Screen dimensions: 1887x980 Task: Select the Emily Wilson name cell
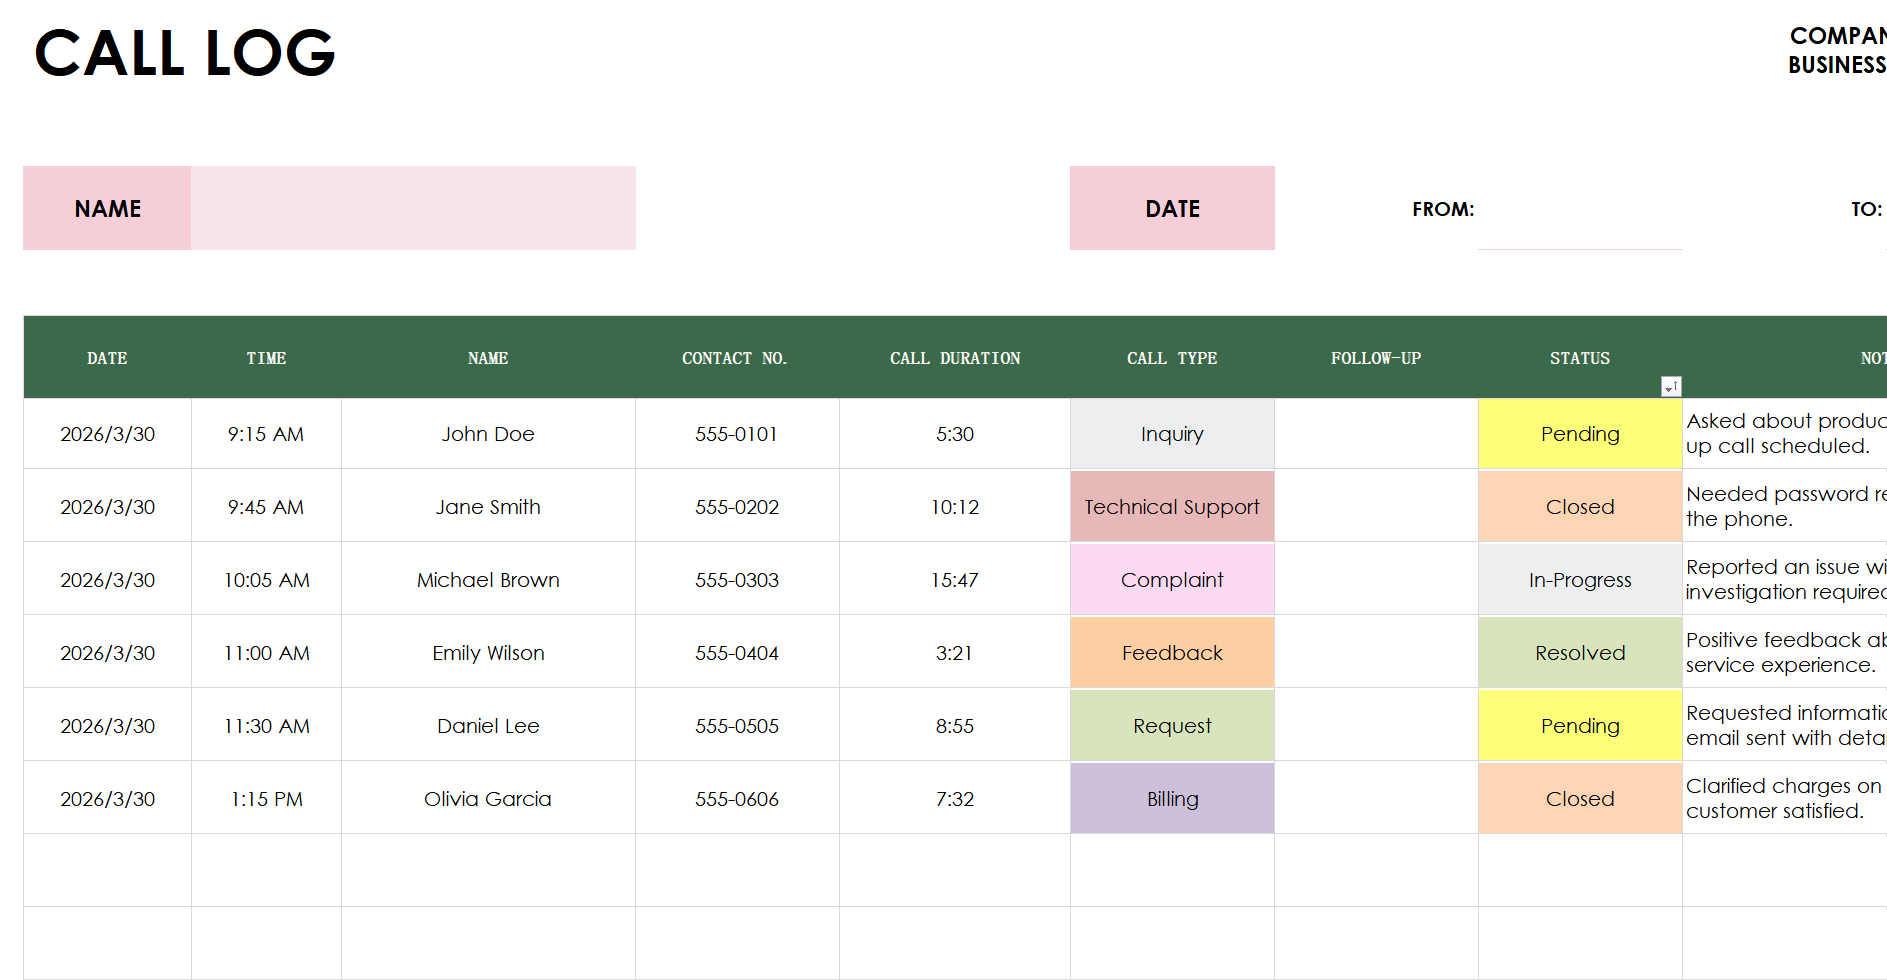pos(488,653)
